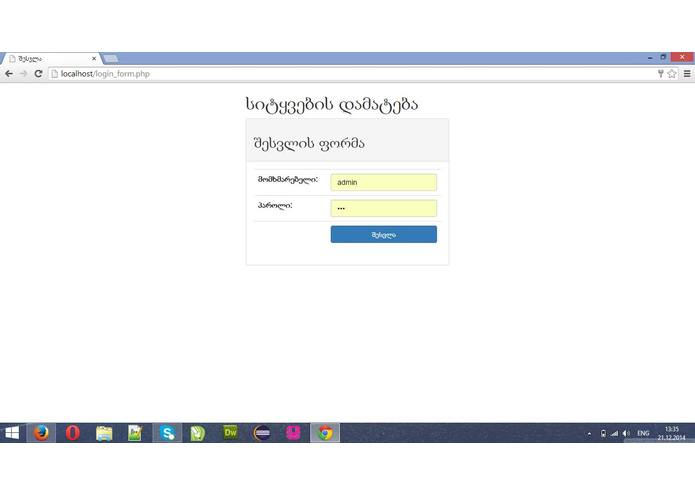
Task: Open Dreamweaver from the taskbar
Action: click(x=230, y=432)
